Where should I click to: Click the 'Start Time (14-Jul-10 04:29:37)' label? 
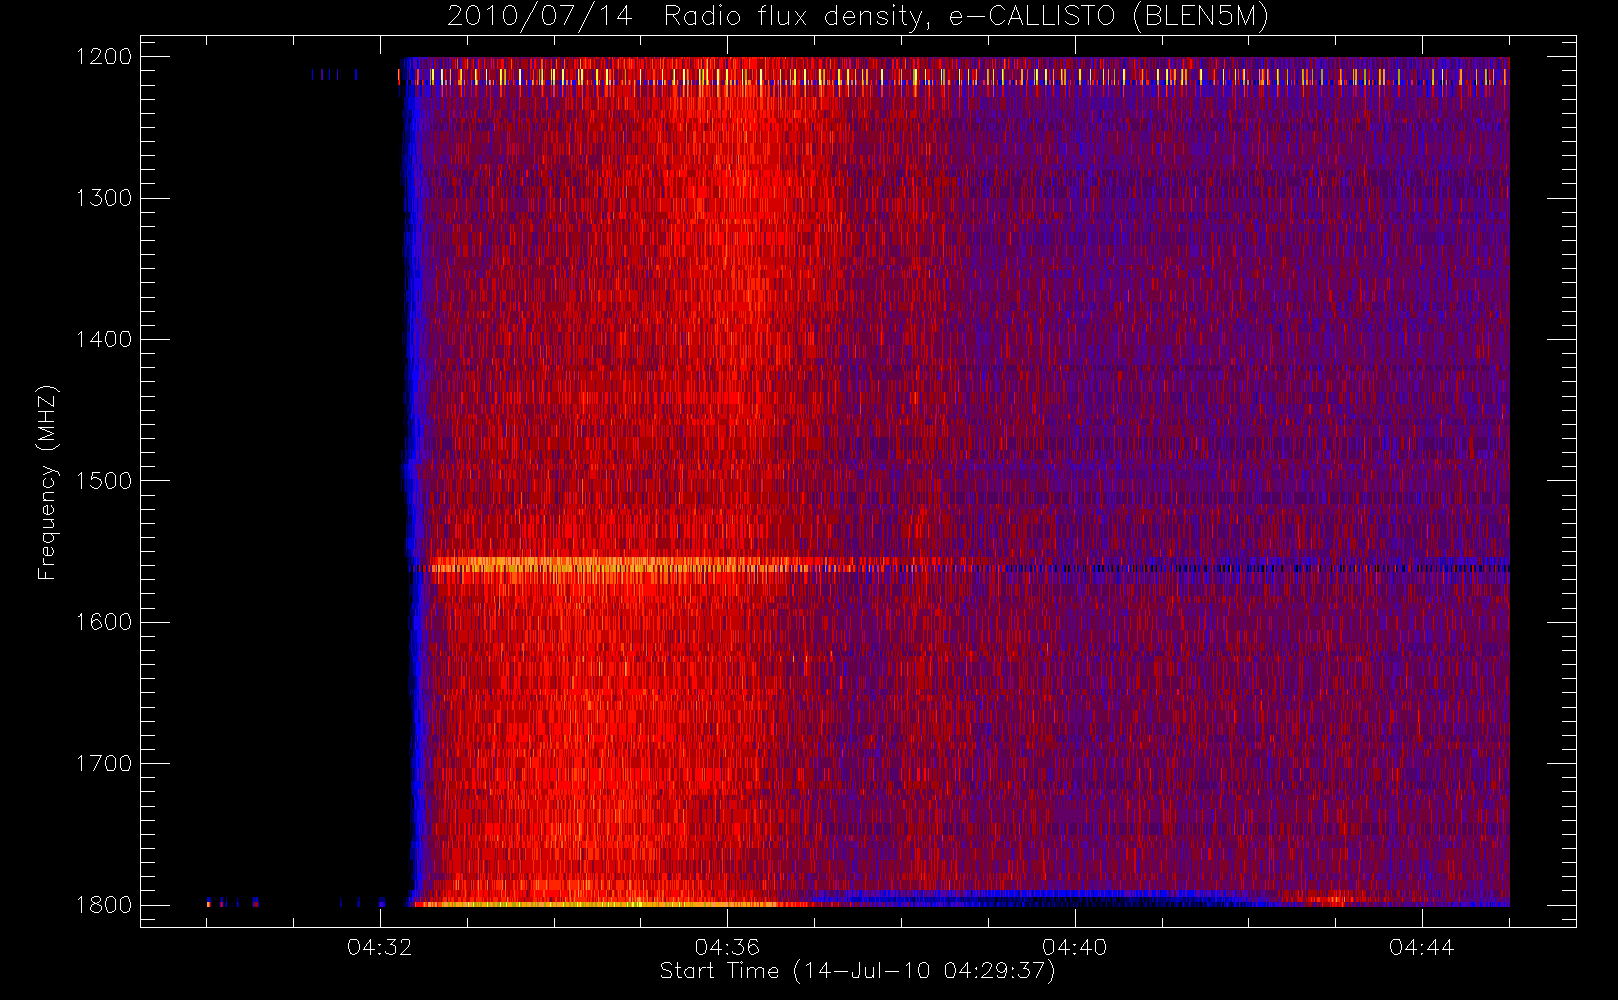858,971
